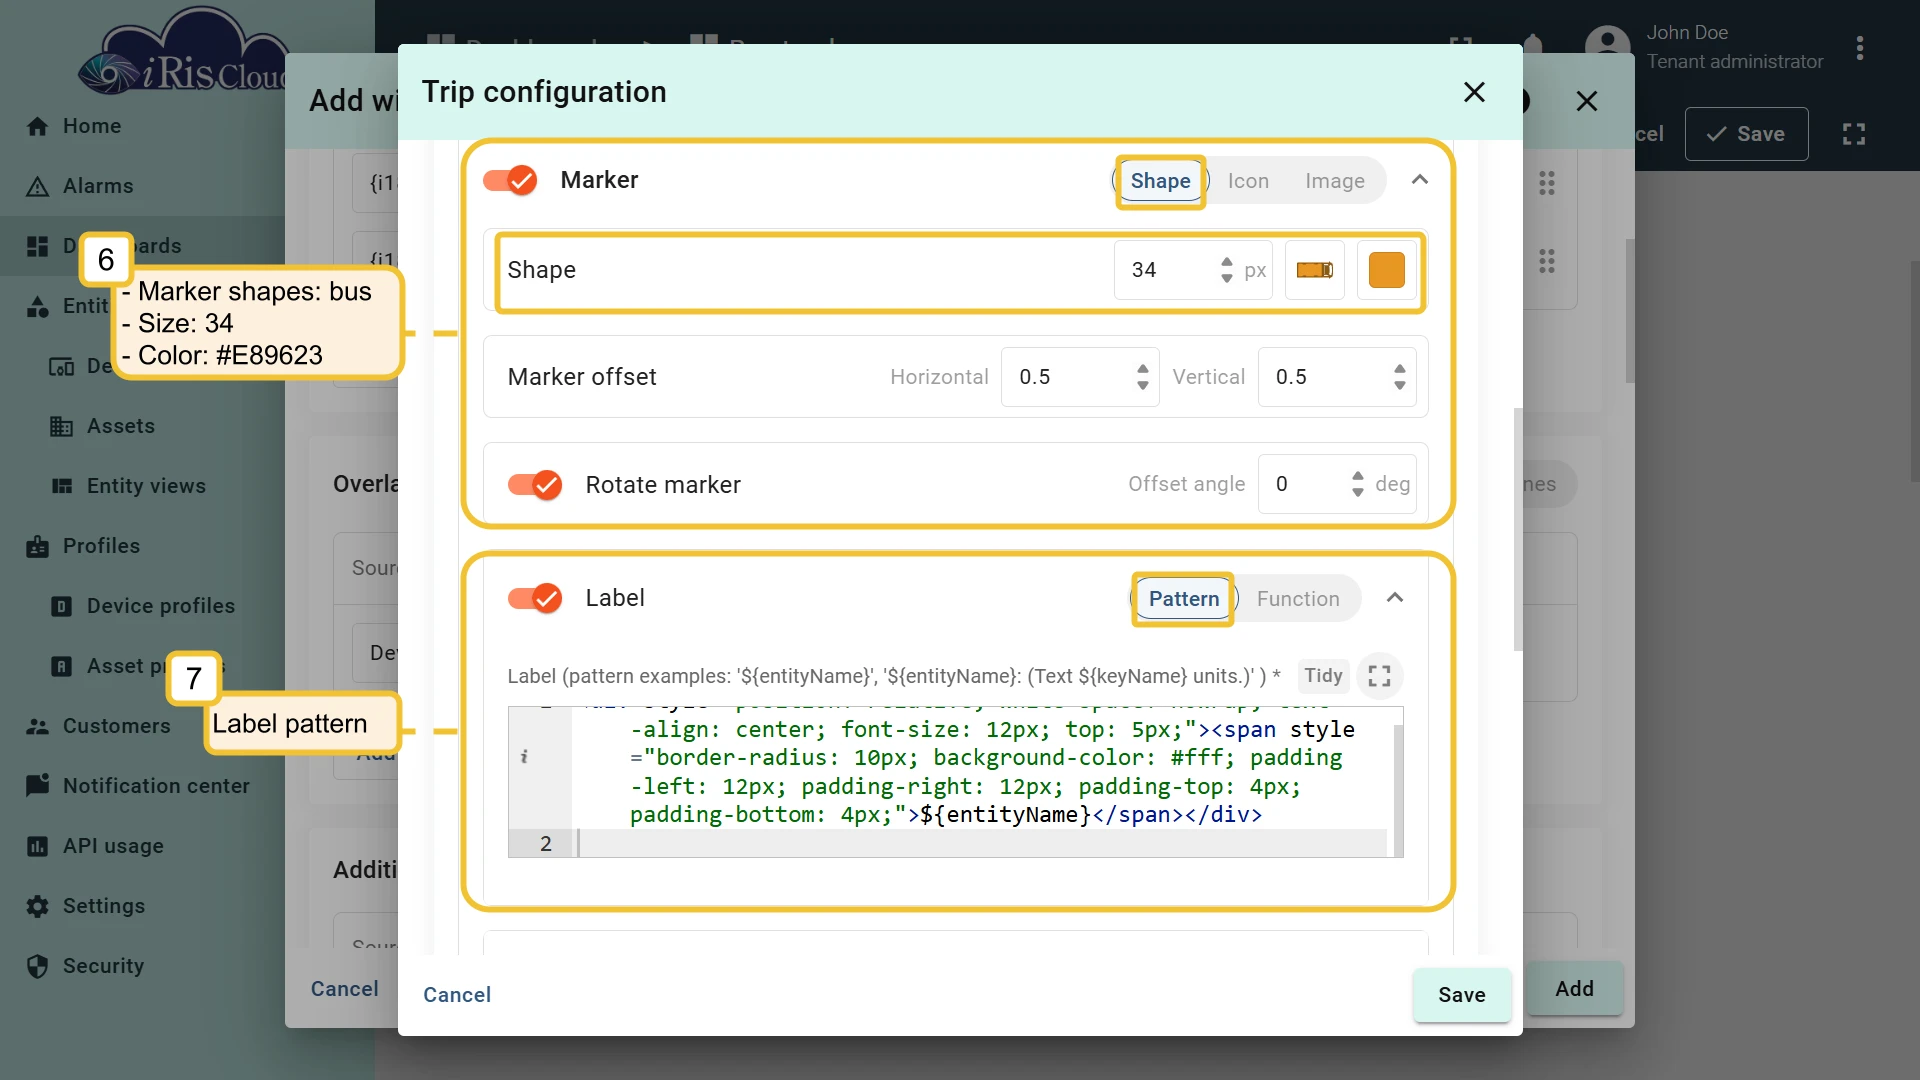The height and width of the screenshot is (1080, 1920).
Task: Click Add in the Add widget dialog
Action: 1574,989
